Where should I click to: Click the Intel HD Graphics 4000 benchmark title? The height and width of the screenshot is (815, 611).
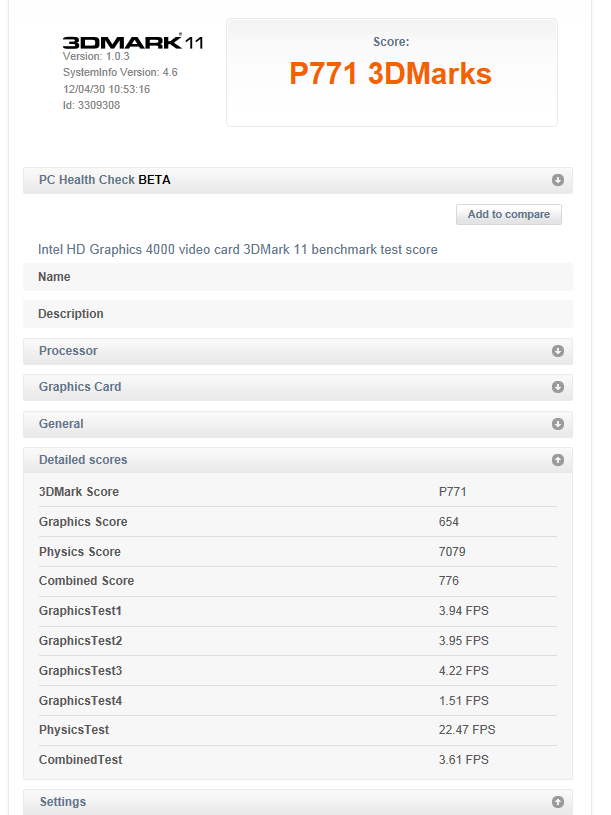tap(238, 249)
